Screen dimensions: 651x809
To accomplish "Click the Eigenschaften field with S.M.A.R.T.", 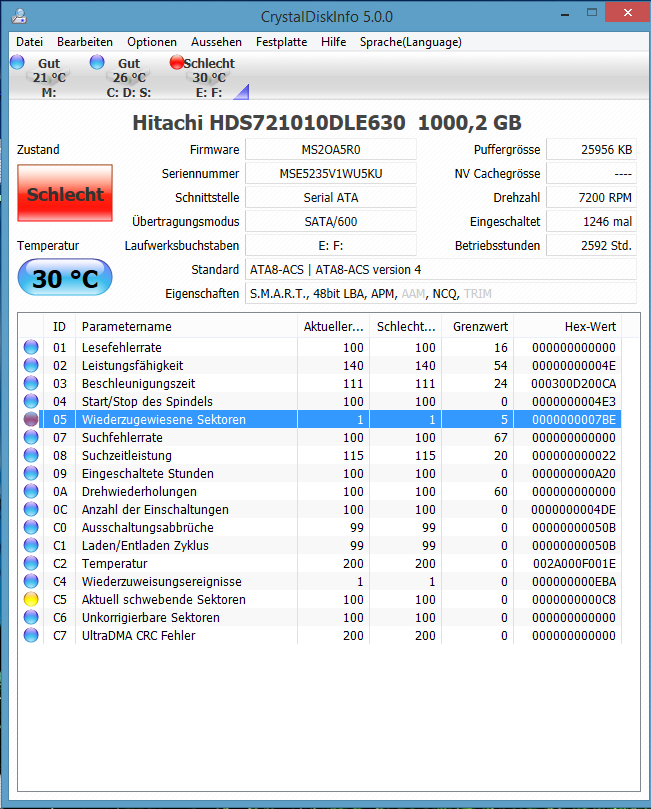I will [441, 294].
